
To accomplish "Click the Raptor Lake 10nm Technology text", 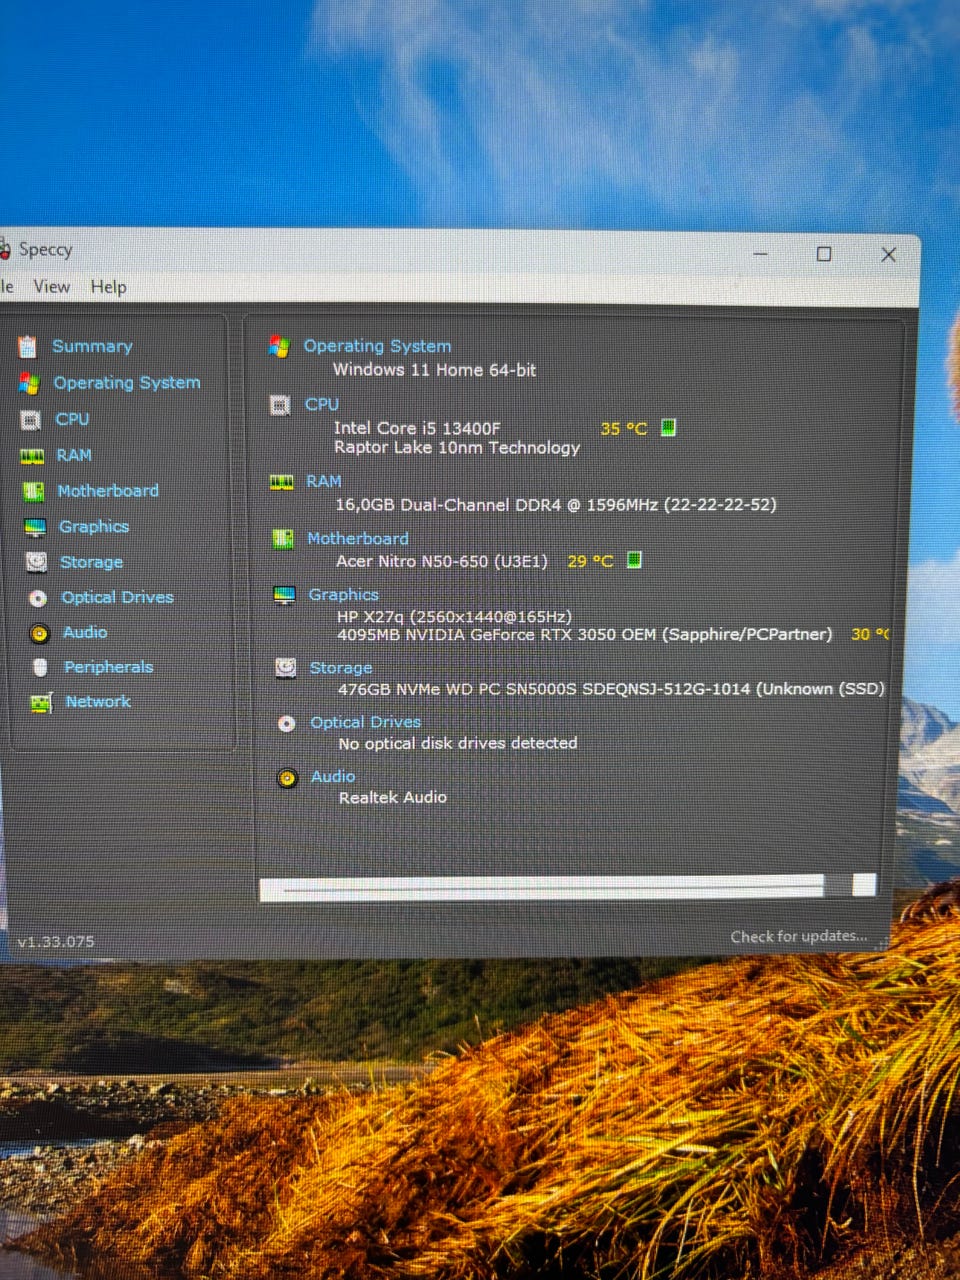I will pyautogui.click(x=457, y=448).
